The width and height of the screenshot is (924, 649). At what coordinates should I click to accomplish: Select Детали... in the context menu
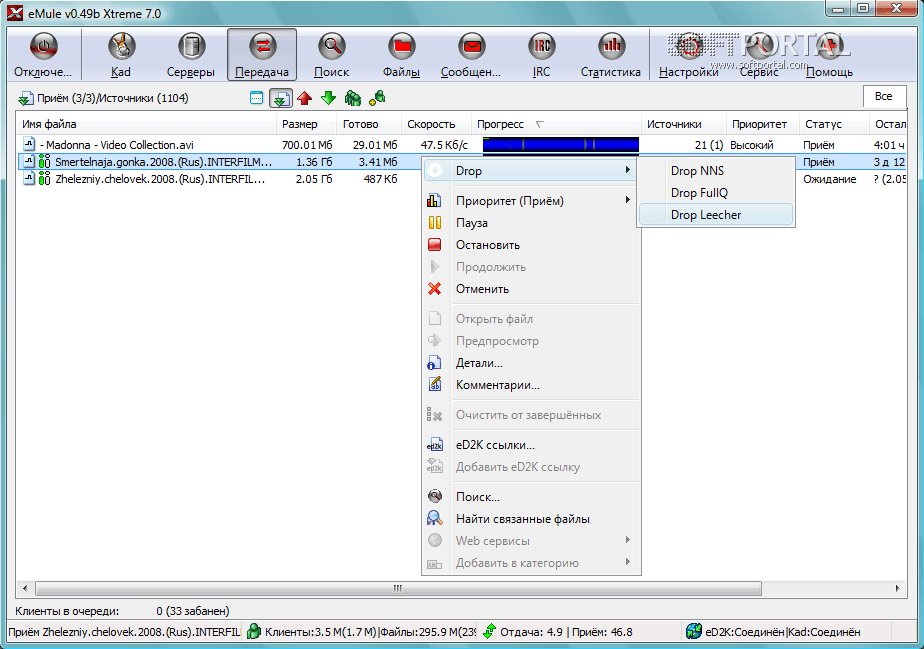(531, 363)
